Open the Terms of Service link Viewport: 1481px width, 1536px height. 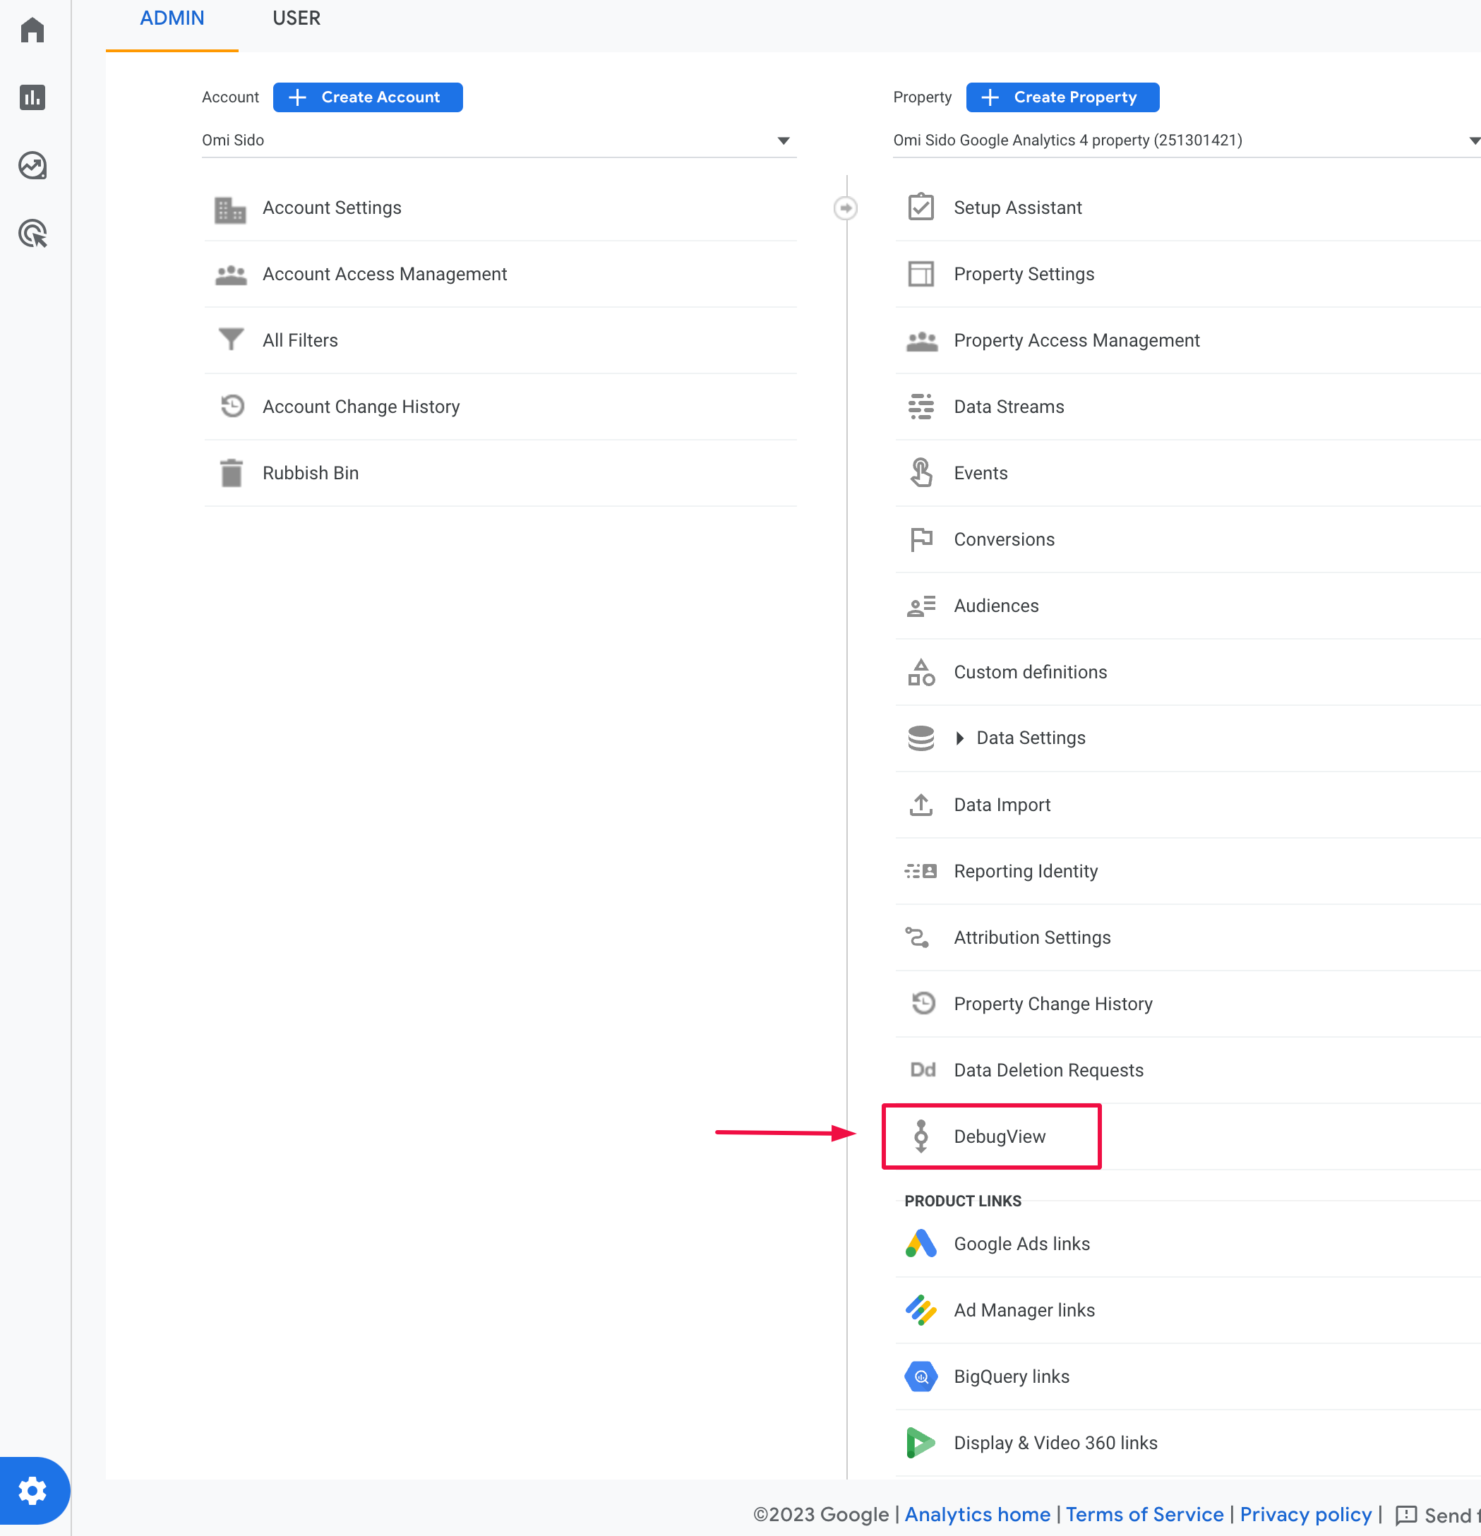[1144, 1514]
